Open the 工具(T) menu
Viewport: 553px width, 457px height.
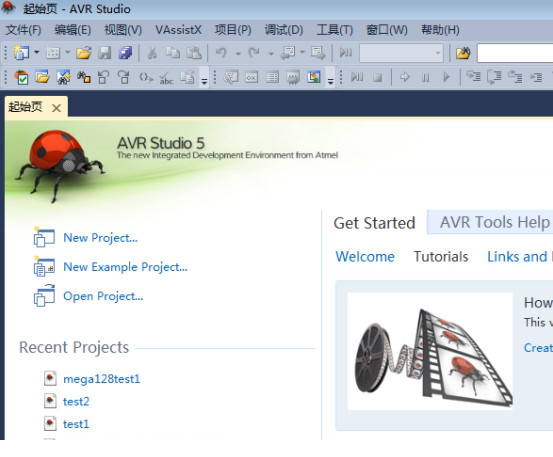pyautogui.click(x=334, y=30)
